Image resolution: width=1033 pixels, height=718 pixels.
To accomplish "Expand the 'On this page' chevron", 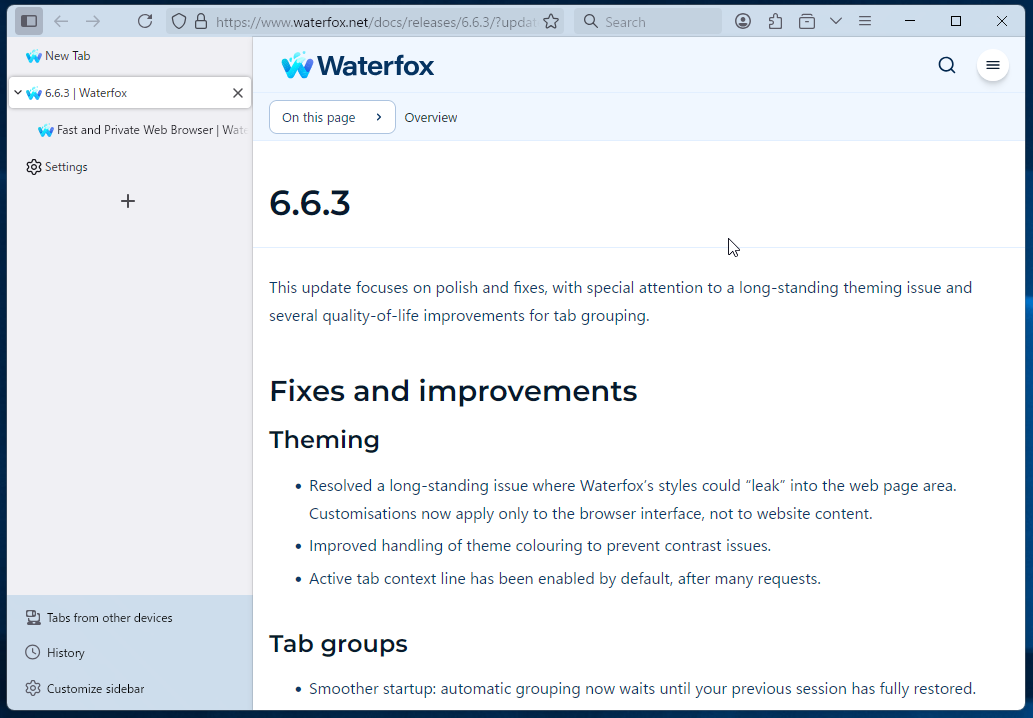I will click(380, 117).
